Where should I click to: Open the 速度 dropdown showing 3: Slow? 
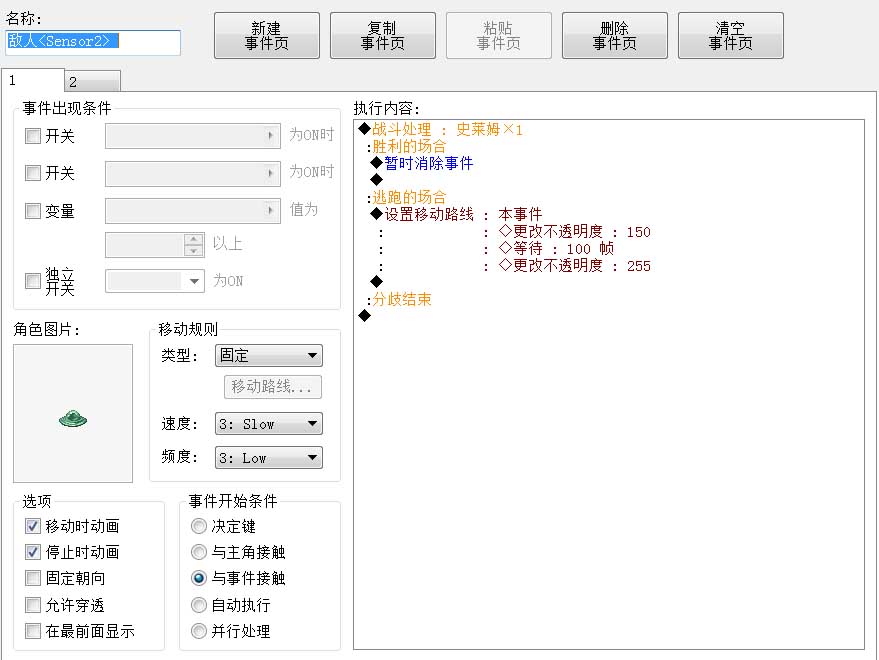tap(269, 424)
